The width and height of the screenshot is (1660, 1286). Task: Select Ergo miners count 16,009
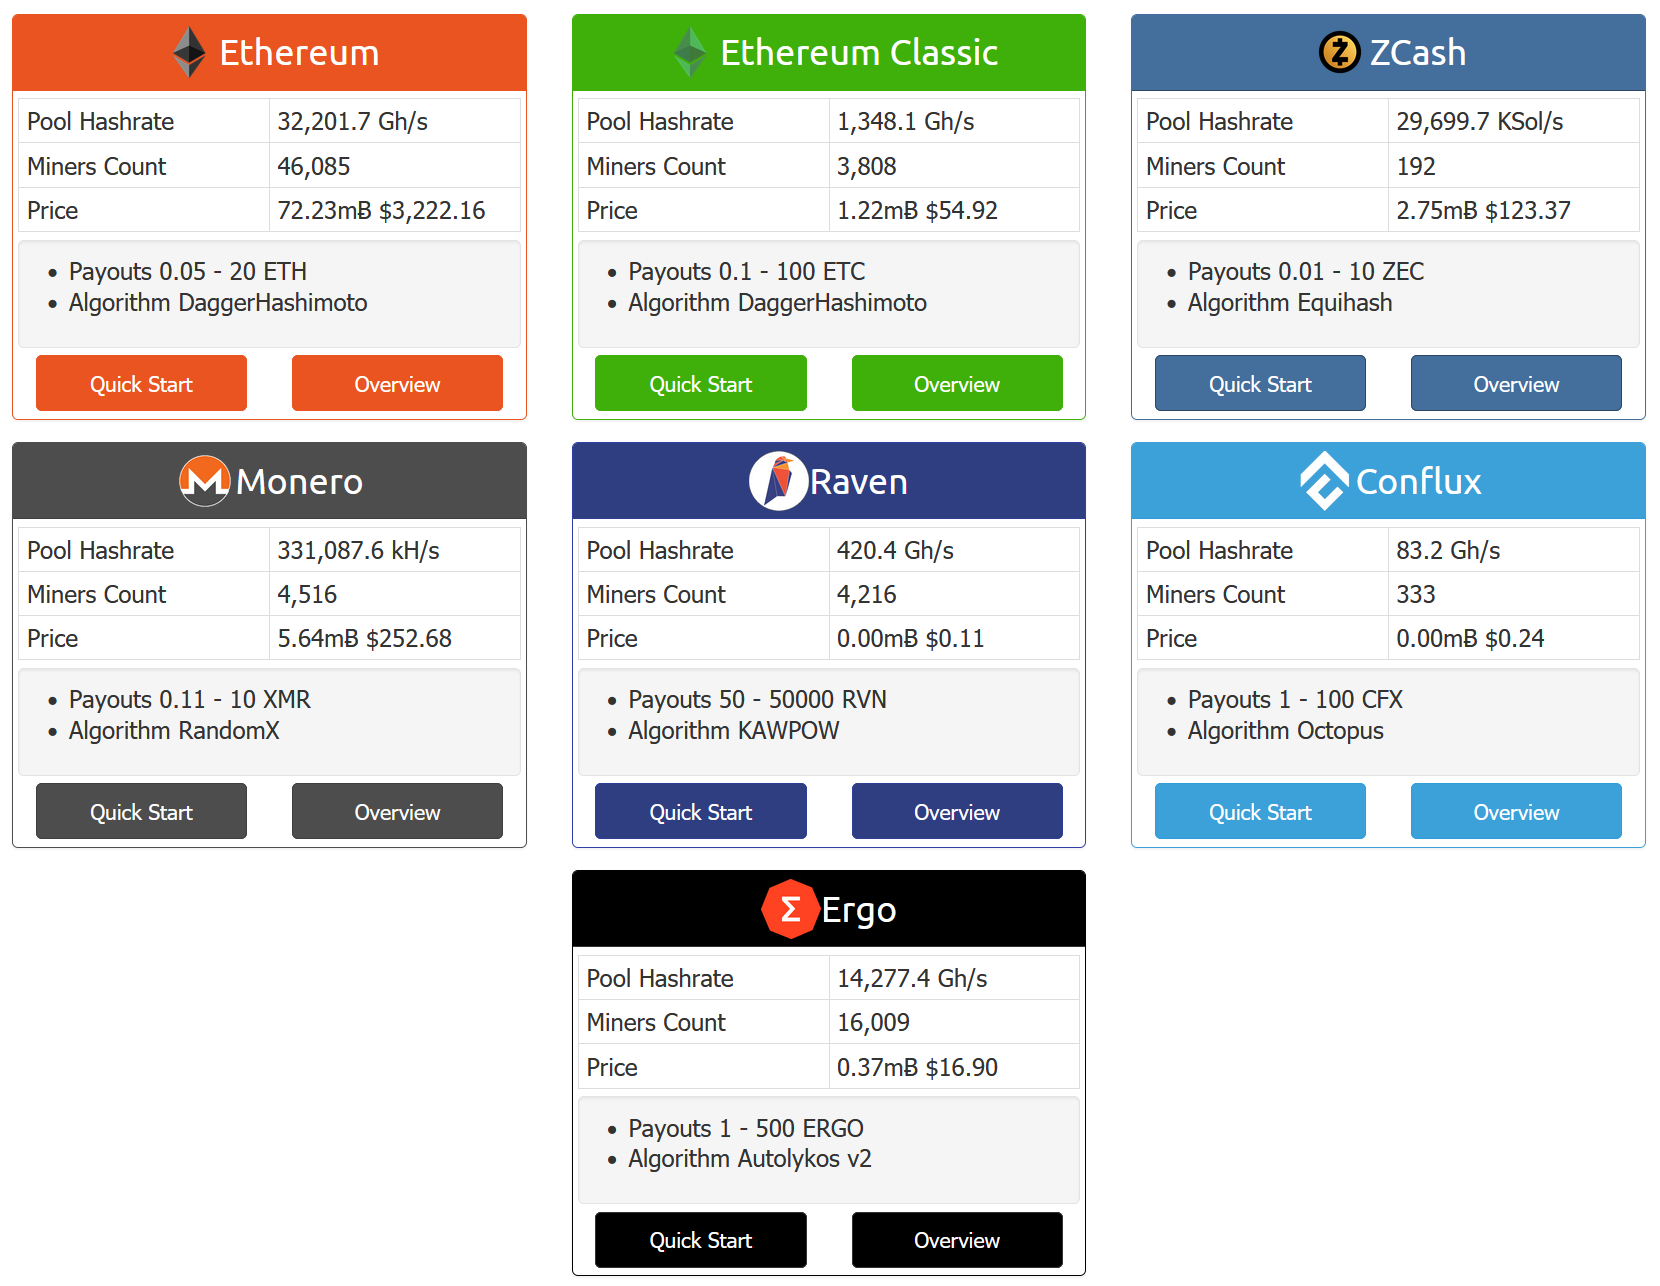(874, 1022)
